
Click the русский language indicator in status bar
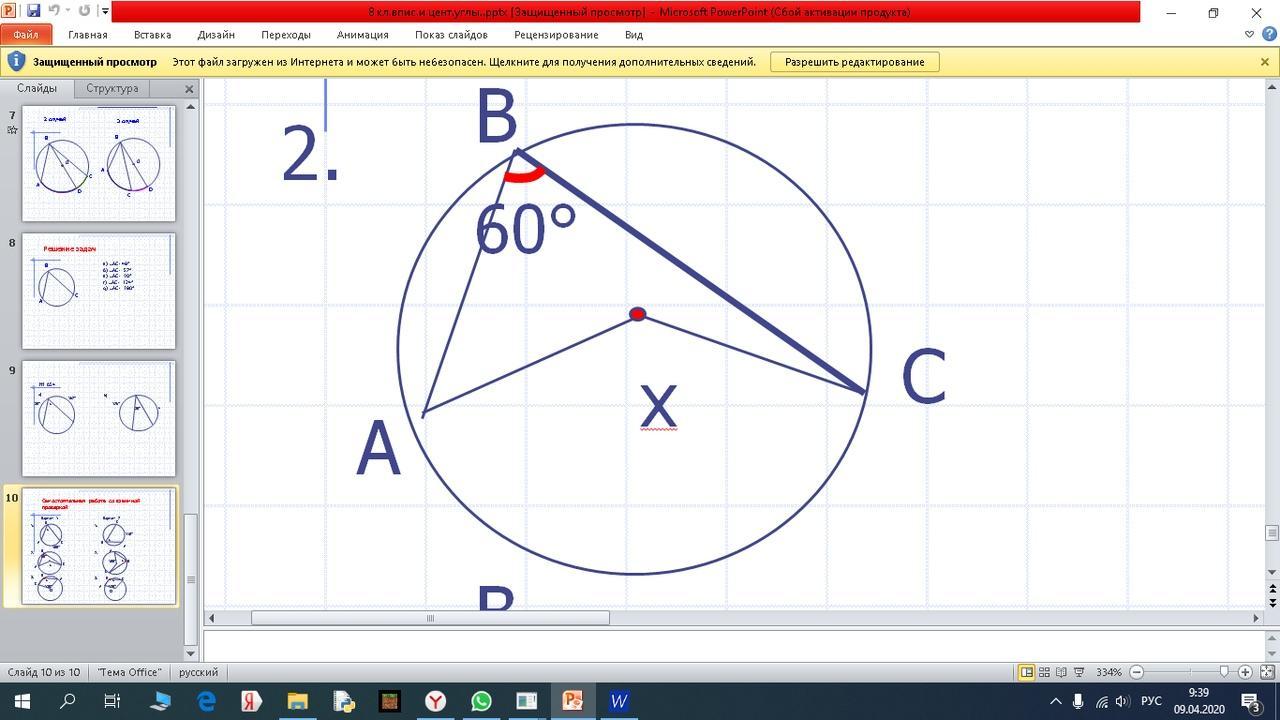(x=198, y=672)
